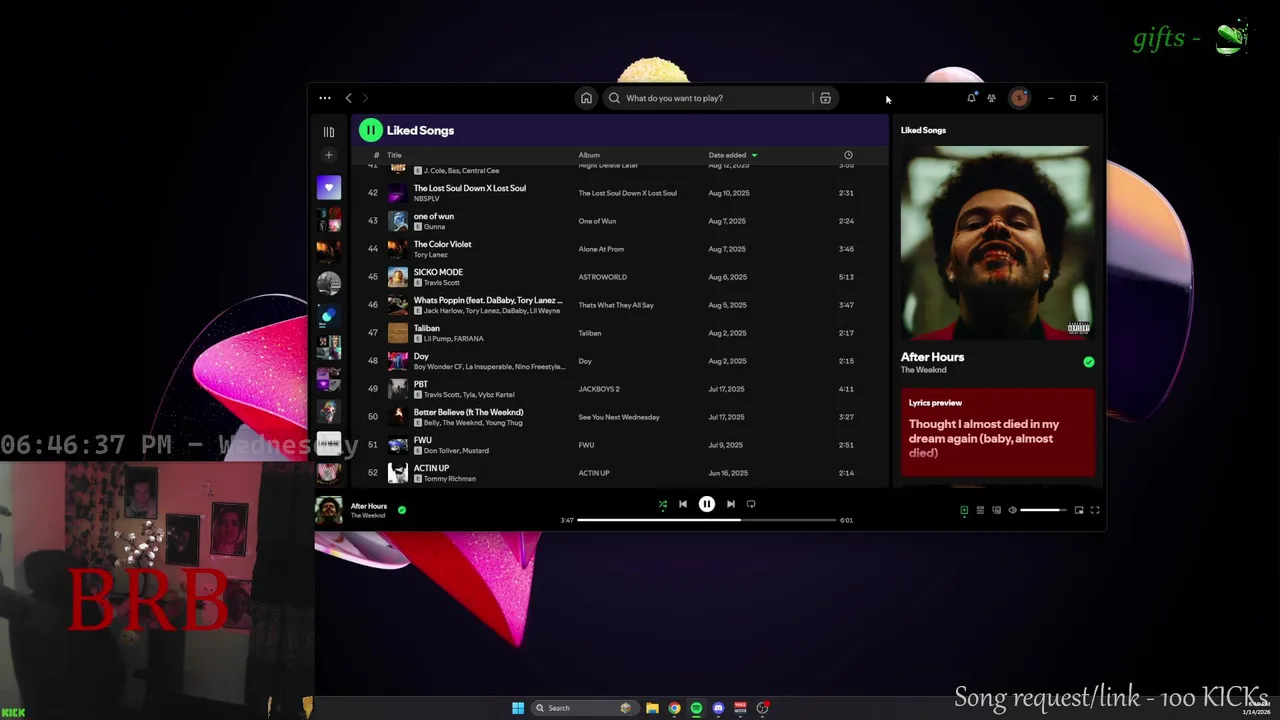The height and width of the screenshot is (720, 1280).
Task: Click the 'What do you want to play?' search field
Action: tap(710, 98)
